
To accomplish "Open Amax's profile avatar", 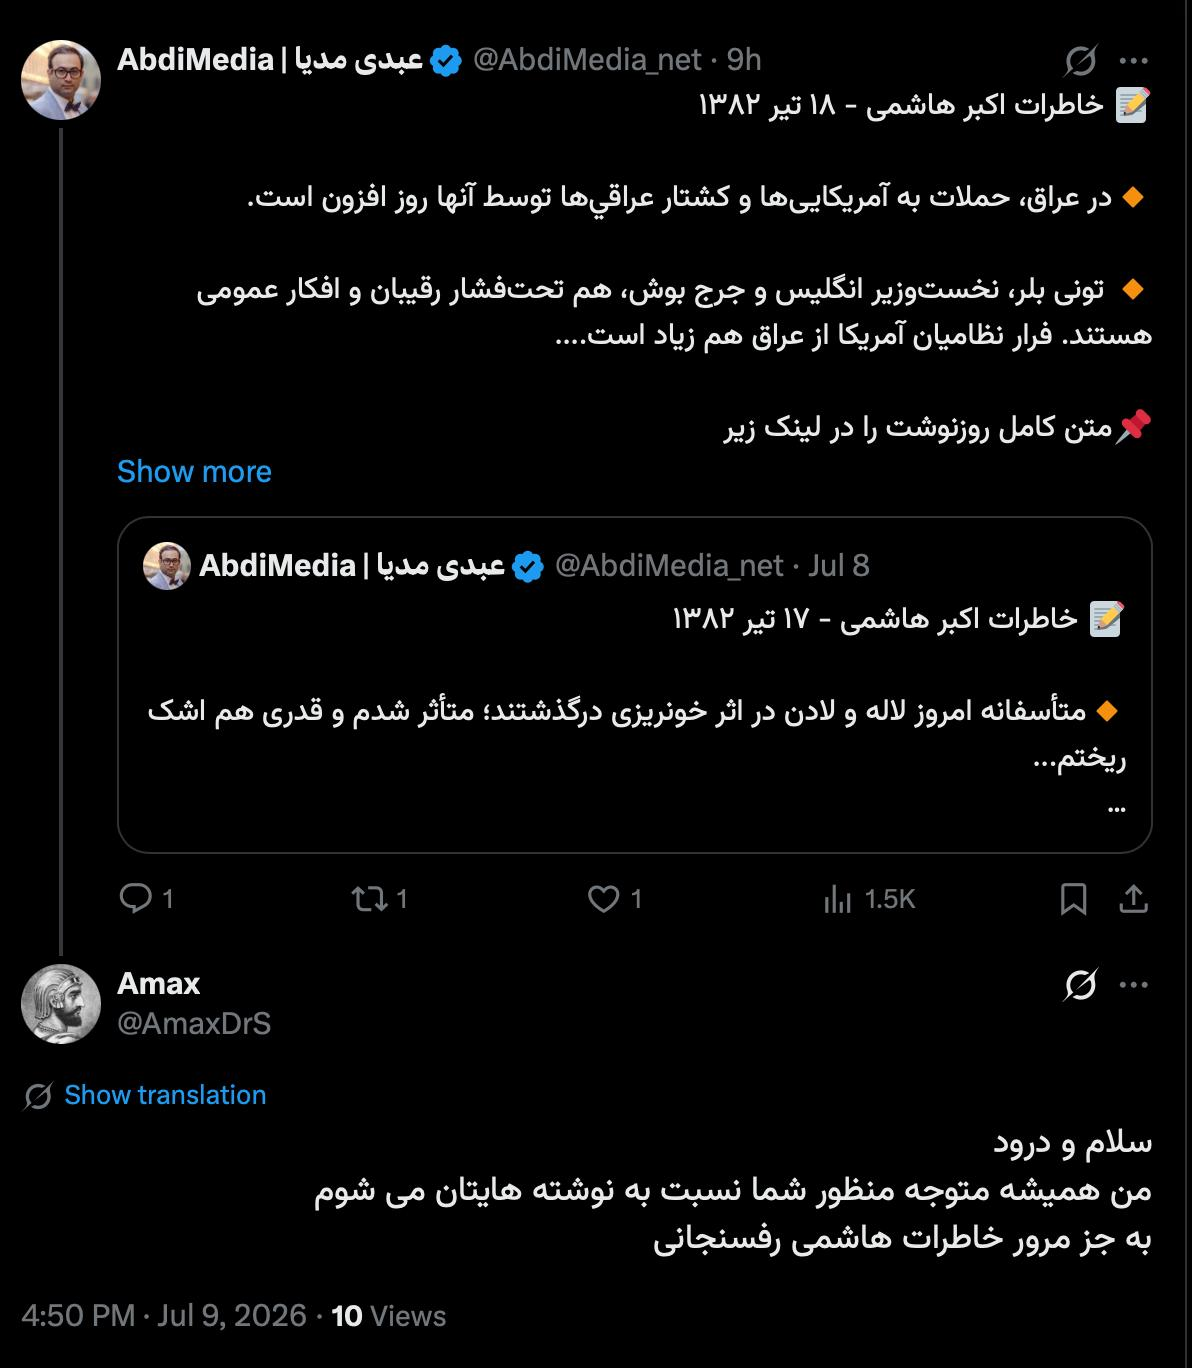I will (61, 1004).
